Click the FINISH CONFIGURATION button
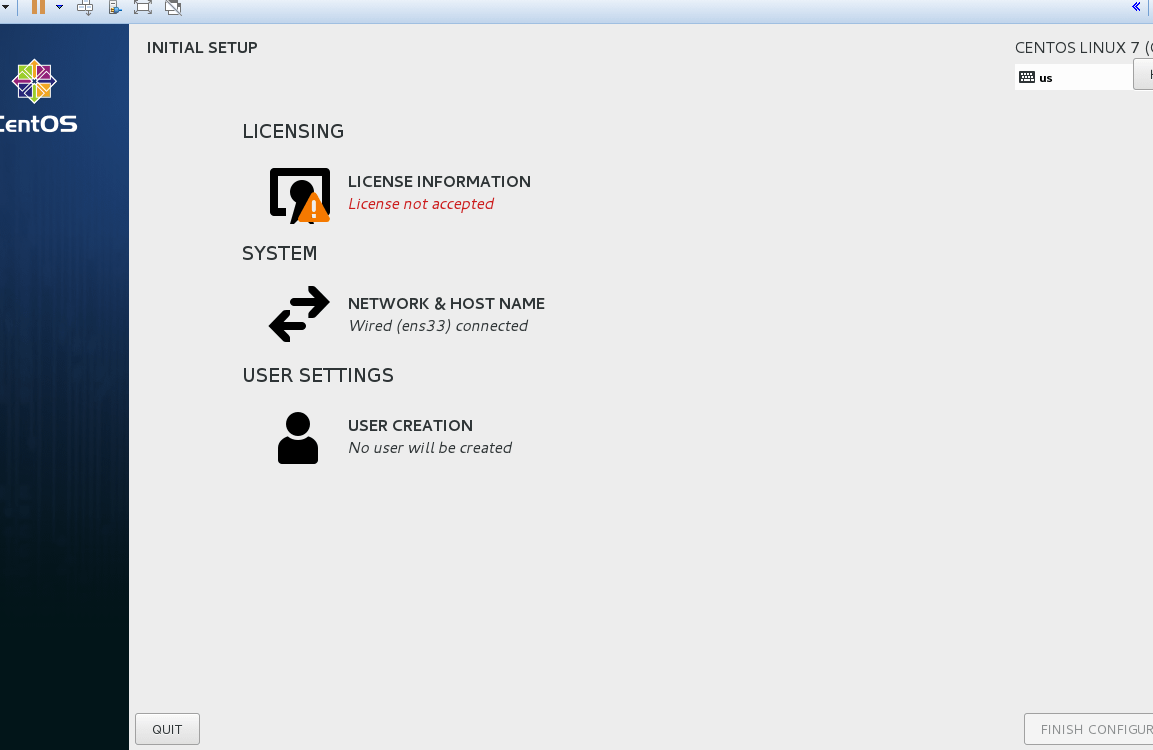This screenshot has height=750, width=1153. click(1089, 729)
